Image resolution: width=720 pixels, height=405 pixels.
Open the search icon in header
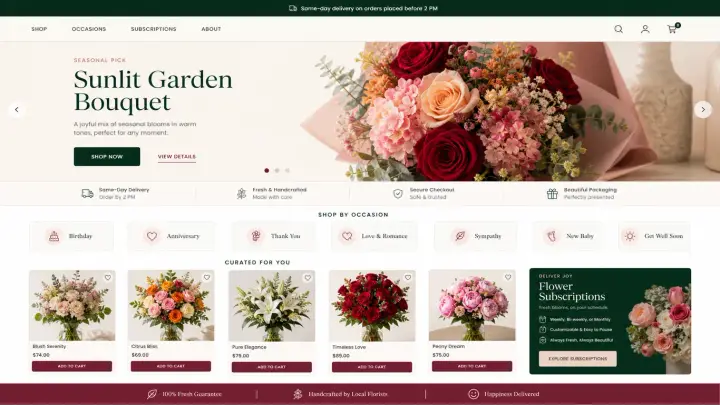point(619,29)
